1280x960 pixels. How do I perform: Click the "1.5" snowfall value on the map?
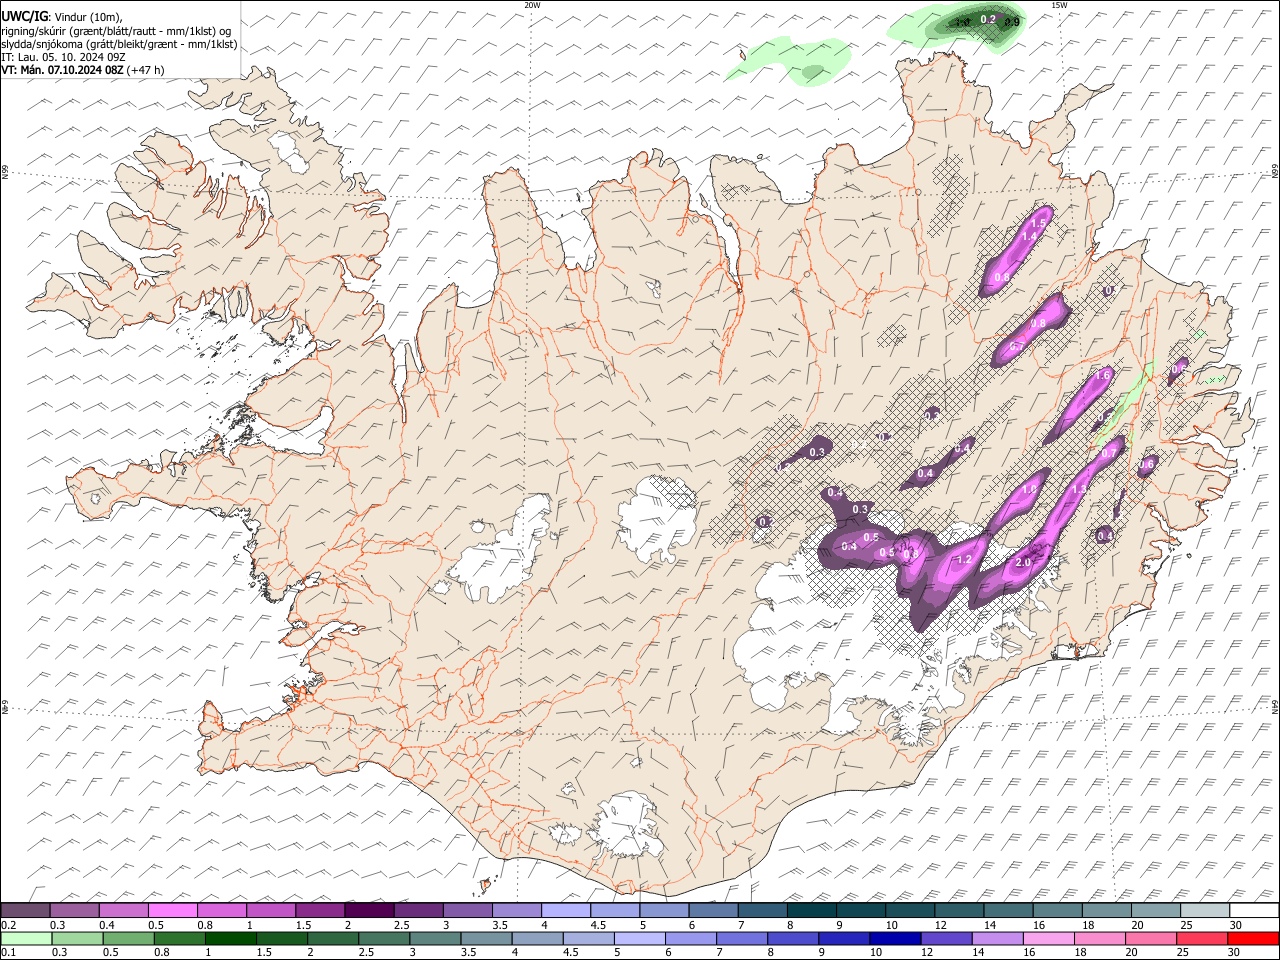pos(1039,223)
